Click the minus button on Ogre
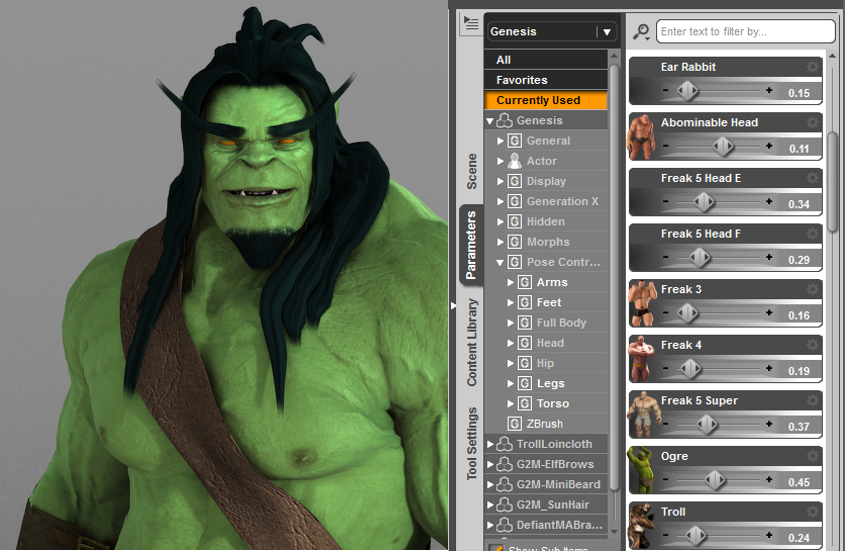 (x=666, y=479)
